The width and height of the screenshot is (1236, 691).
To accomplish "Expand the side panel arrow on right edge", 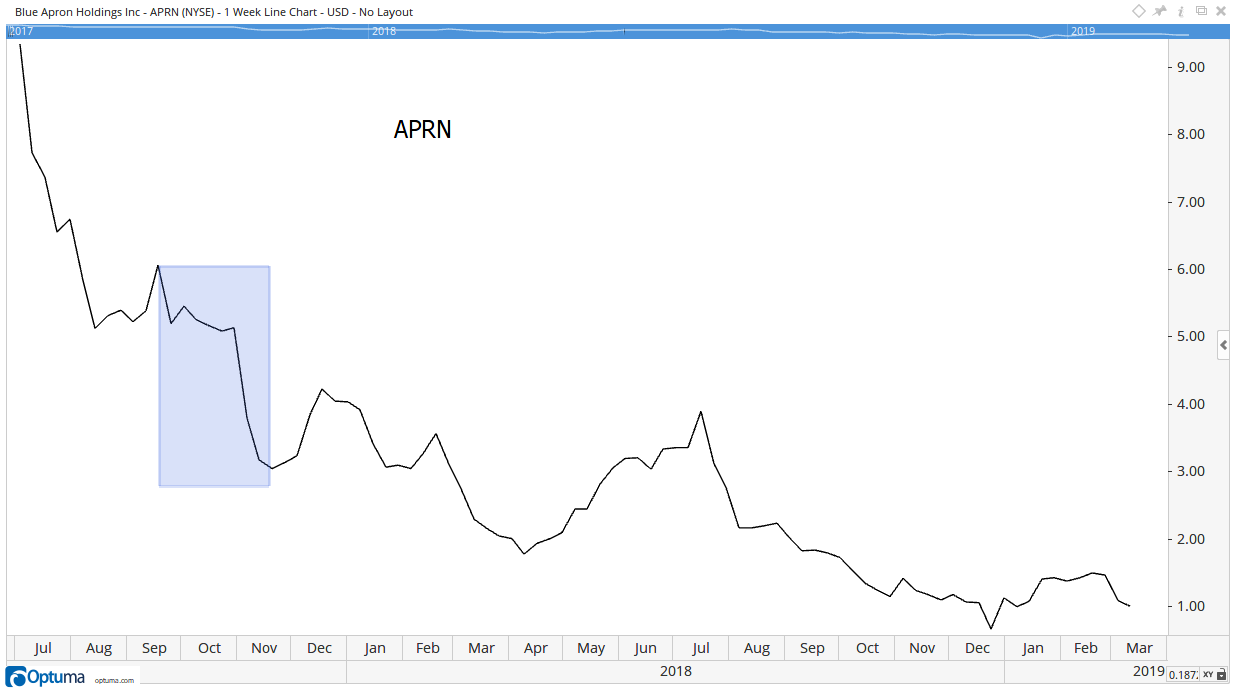I will (1223, 346).
